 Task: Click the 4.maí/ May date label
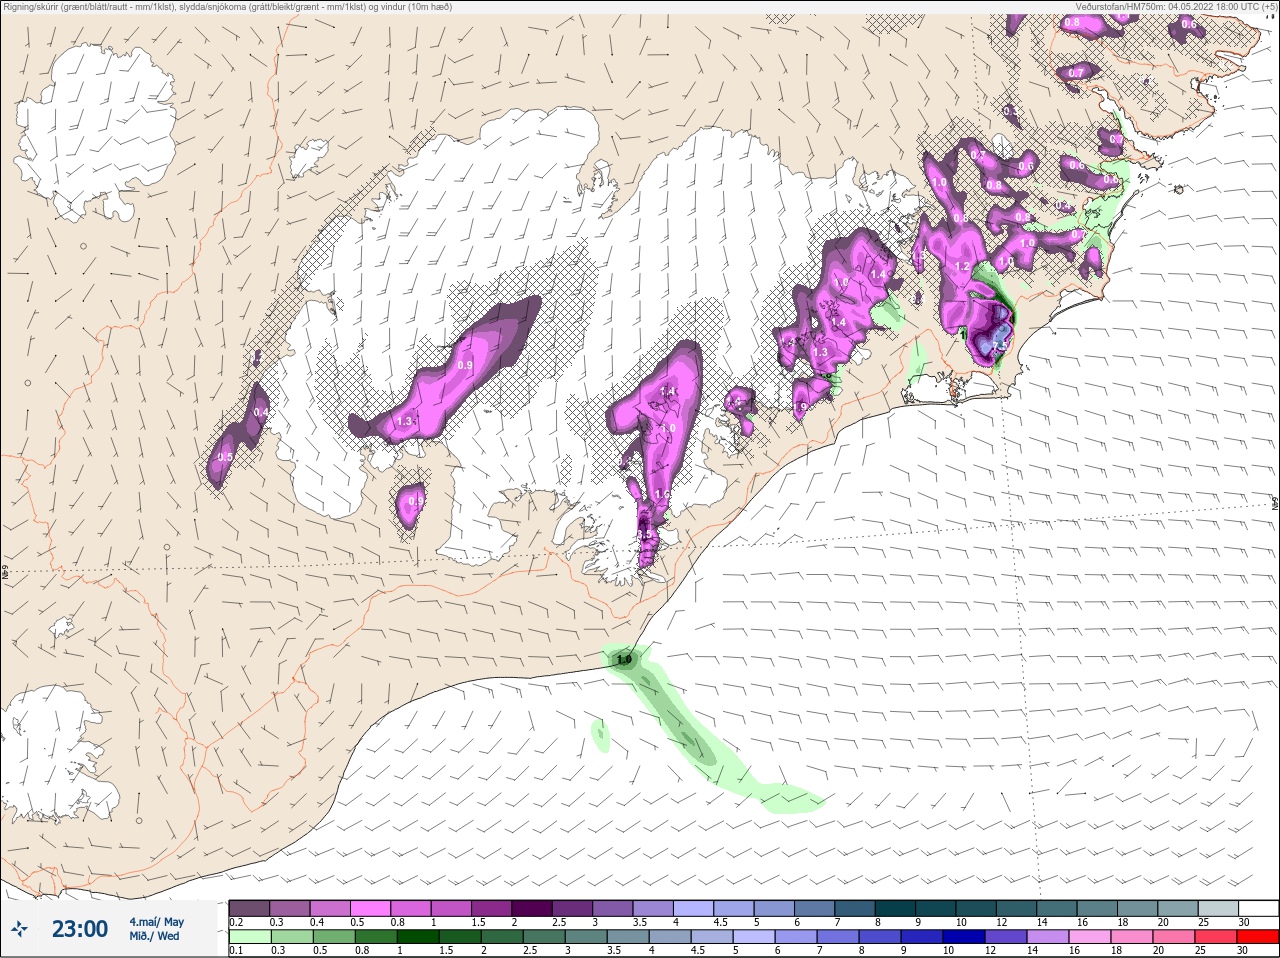coord(156,922)
